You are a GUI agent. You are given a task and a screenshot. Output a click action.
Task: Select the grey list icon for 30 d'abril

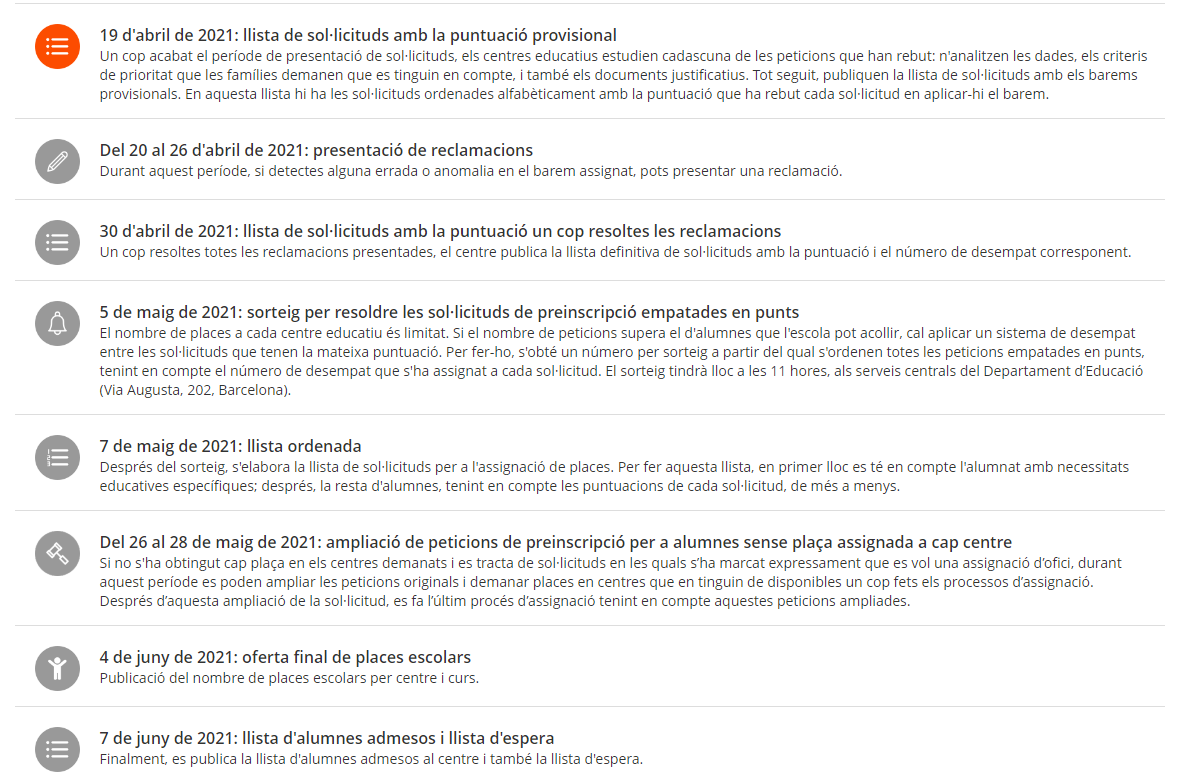coord(57,242)
